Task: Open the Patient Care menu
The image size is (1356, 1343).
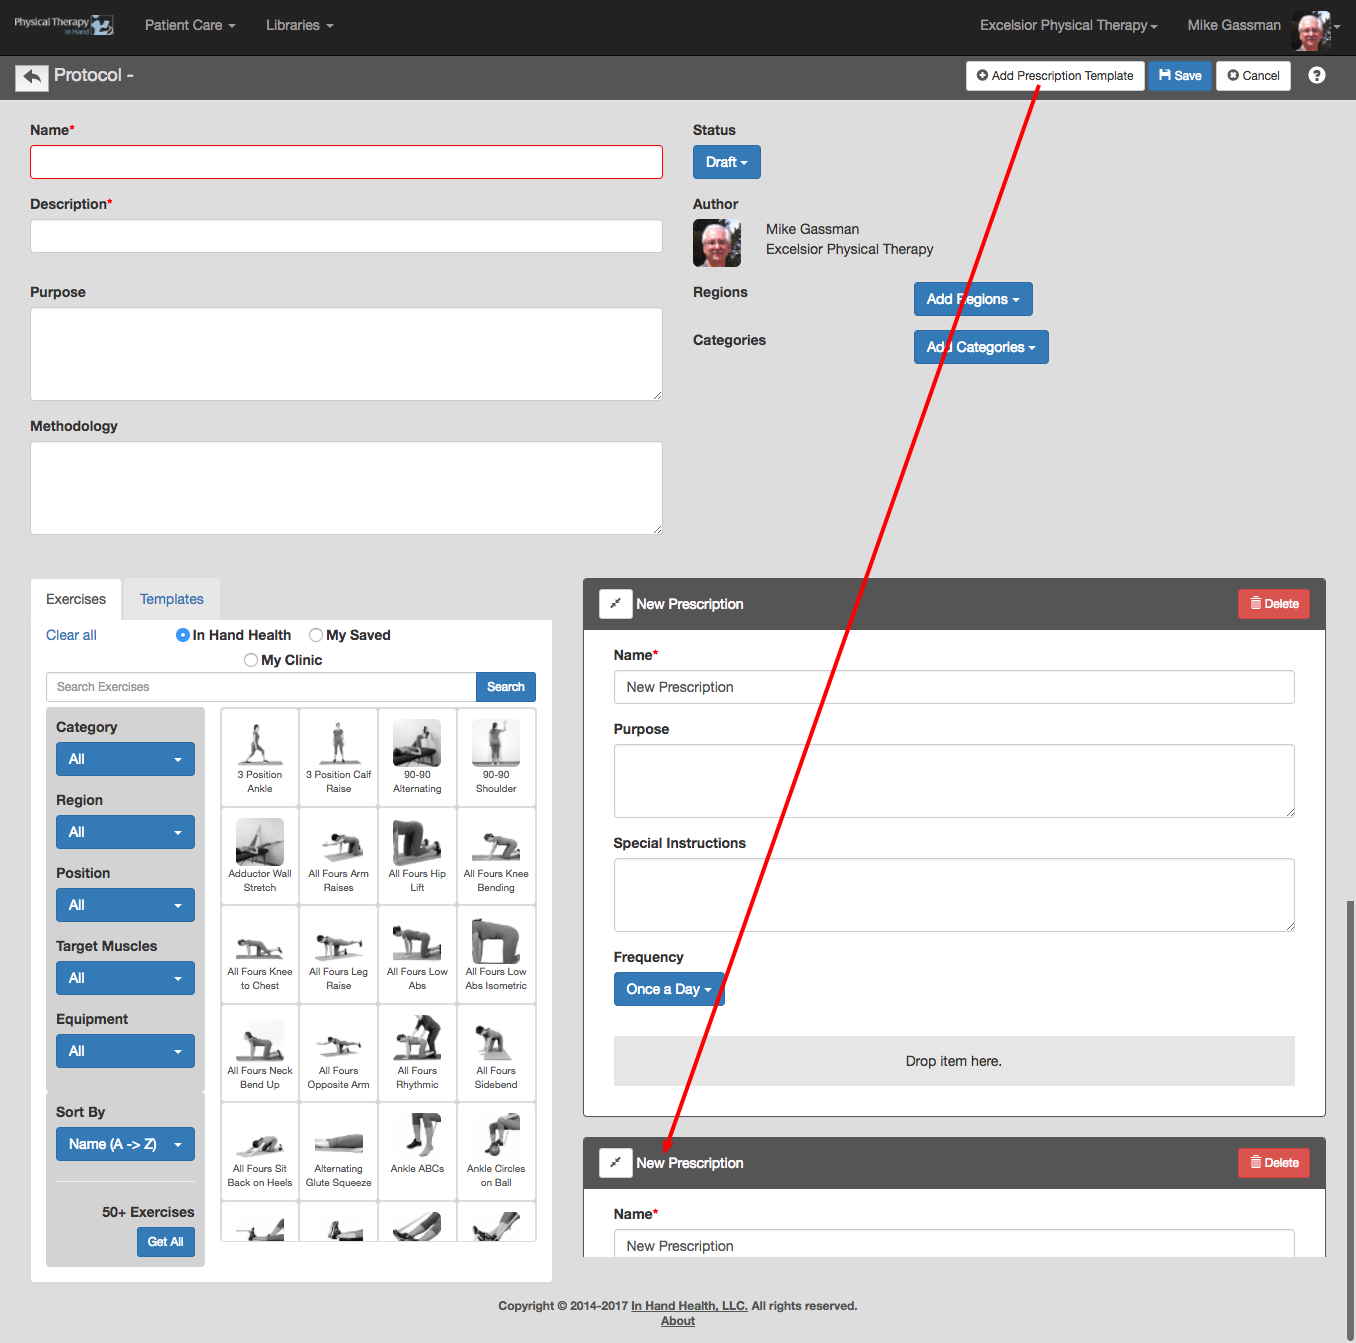Action: point(190,25)
